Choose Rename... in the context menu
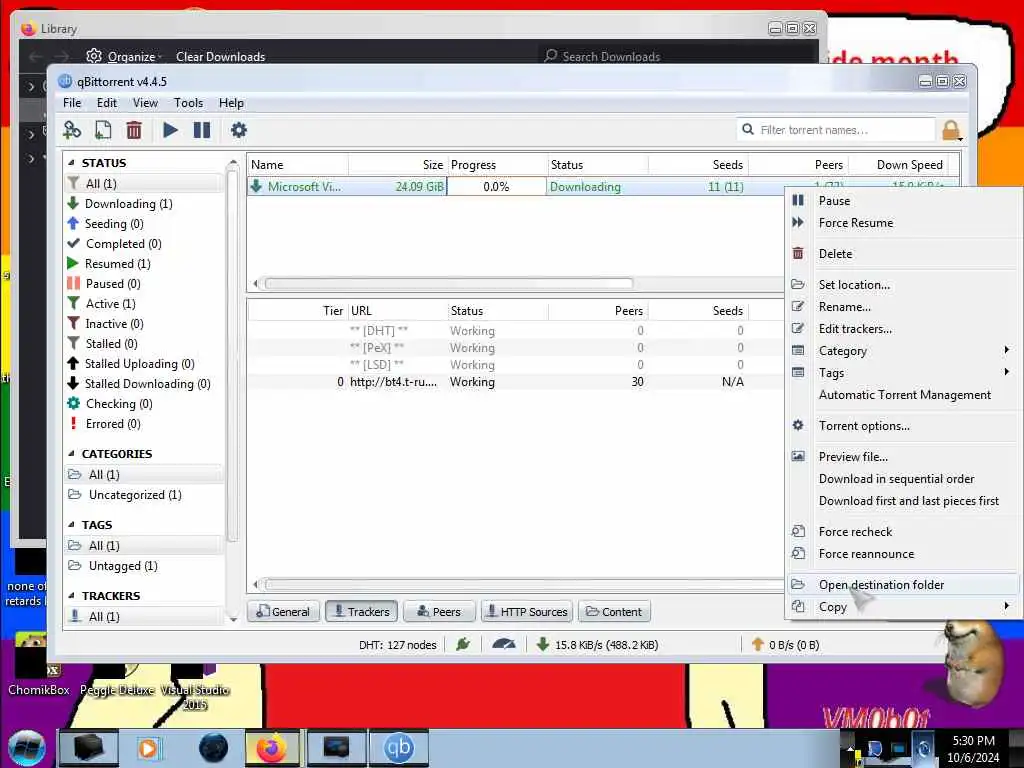Image resolution: width=1024 pixels, height=768 pixels. click(x=903, y=307)
